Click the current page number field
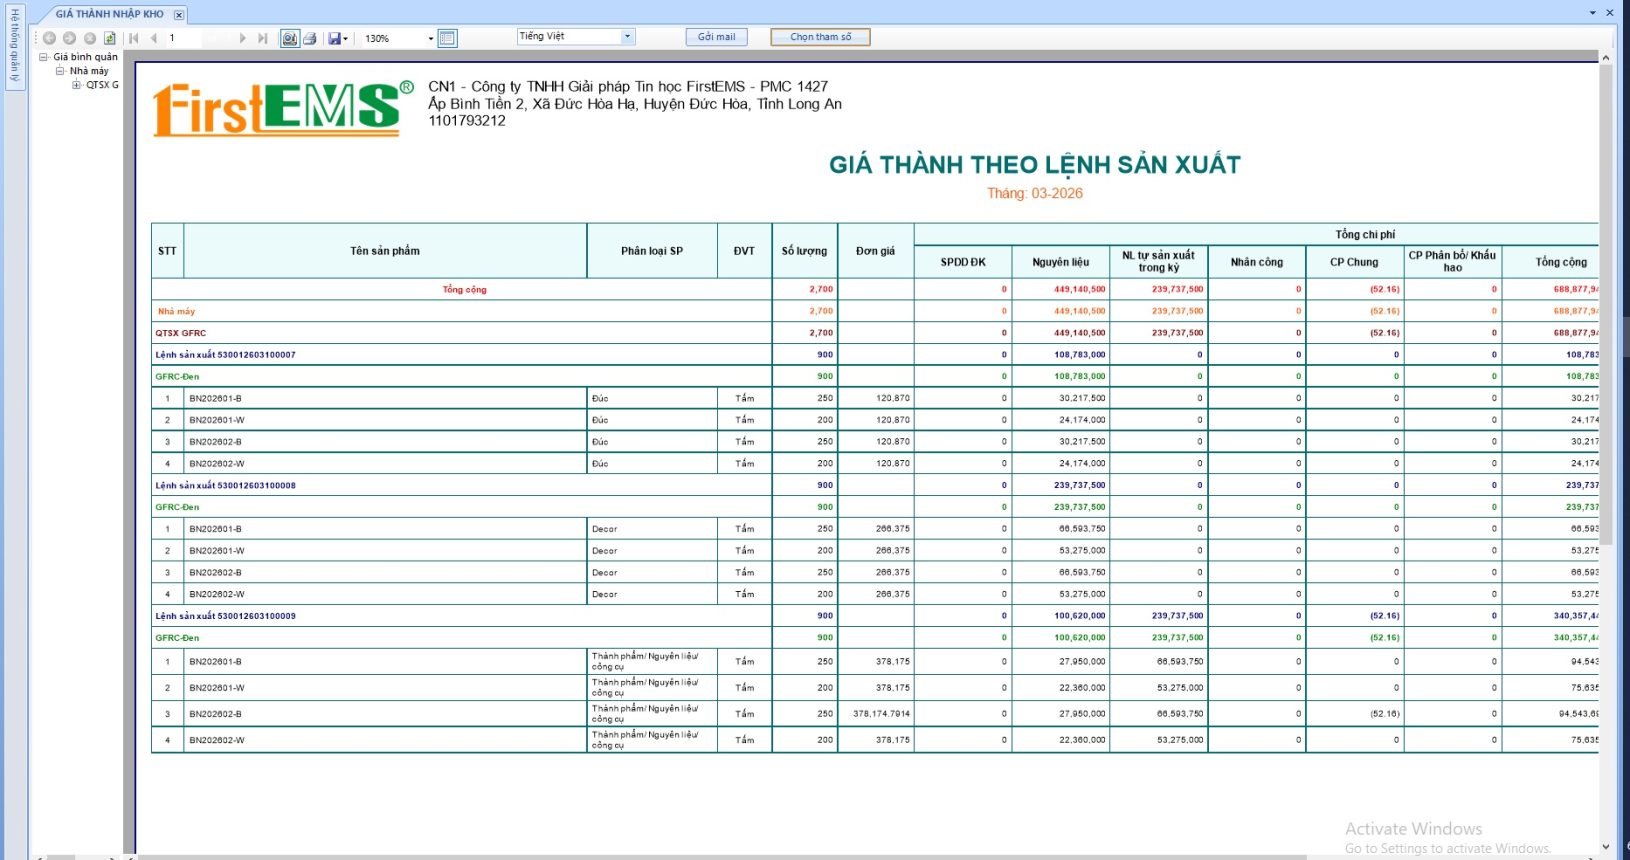The image size is (1630, 860). (x=185, y=38)
